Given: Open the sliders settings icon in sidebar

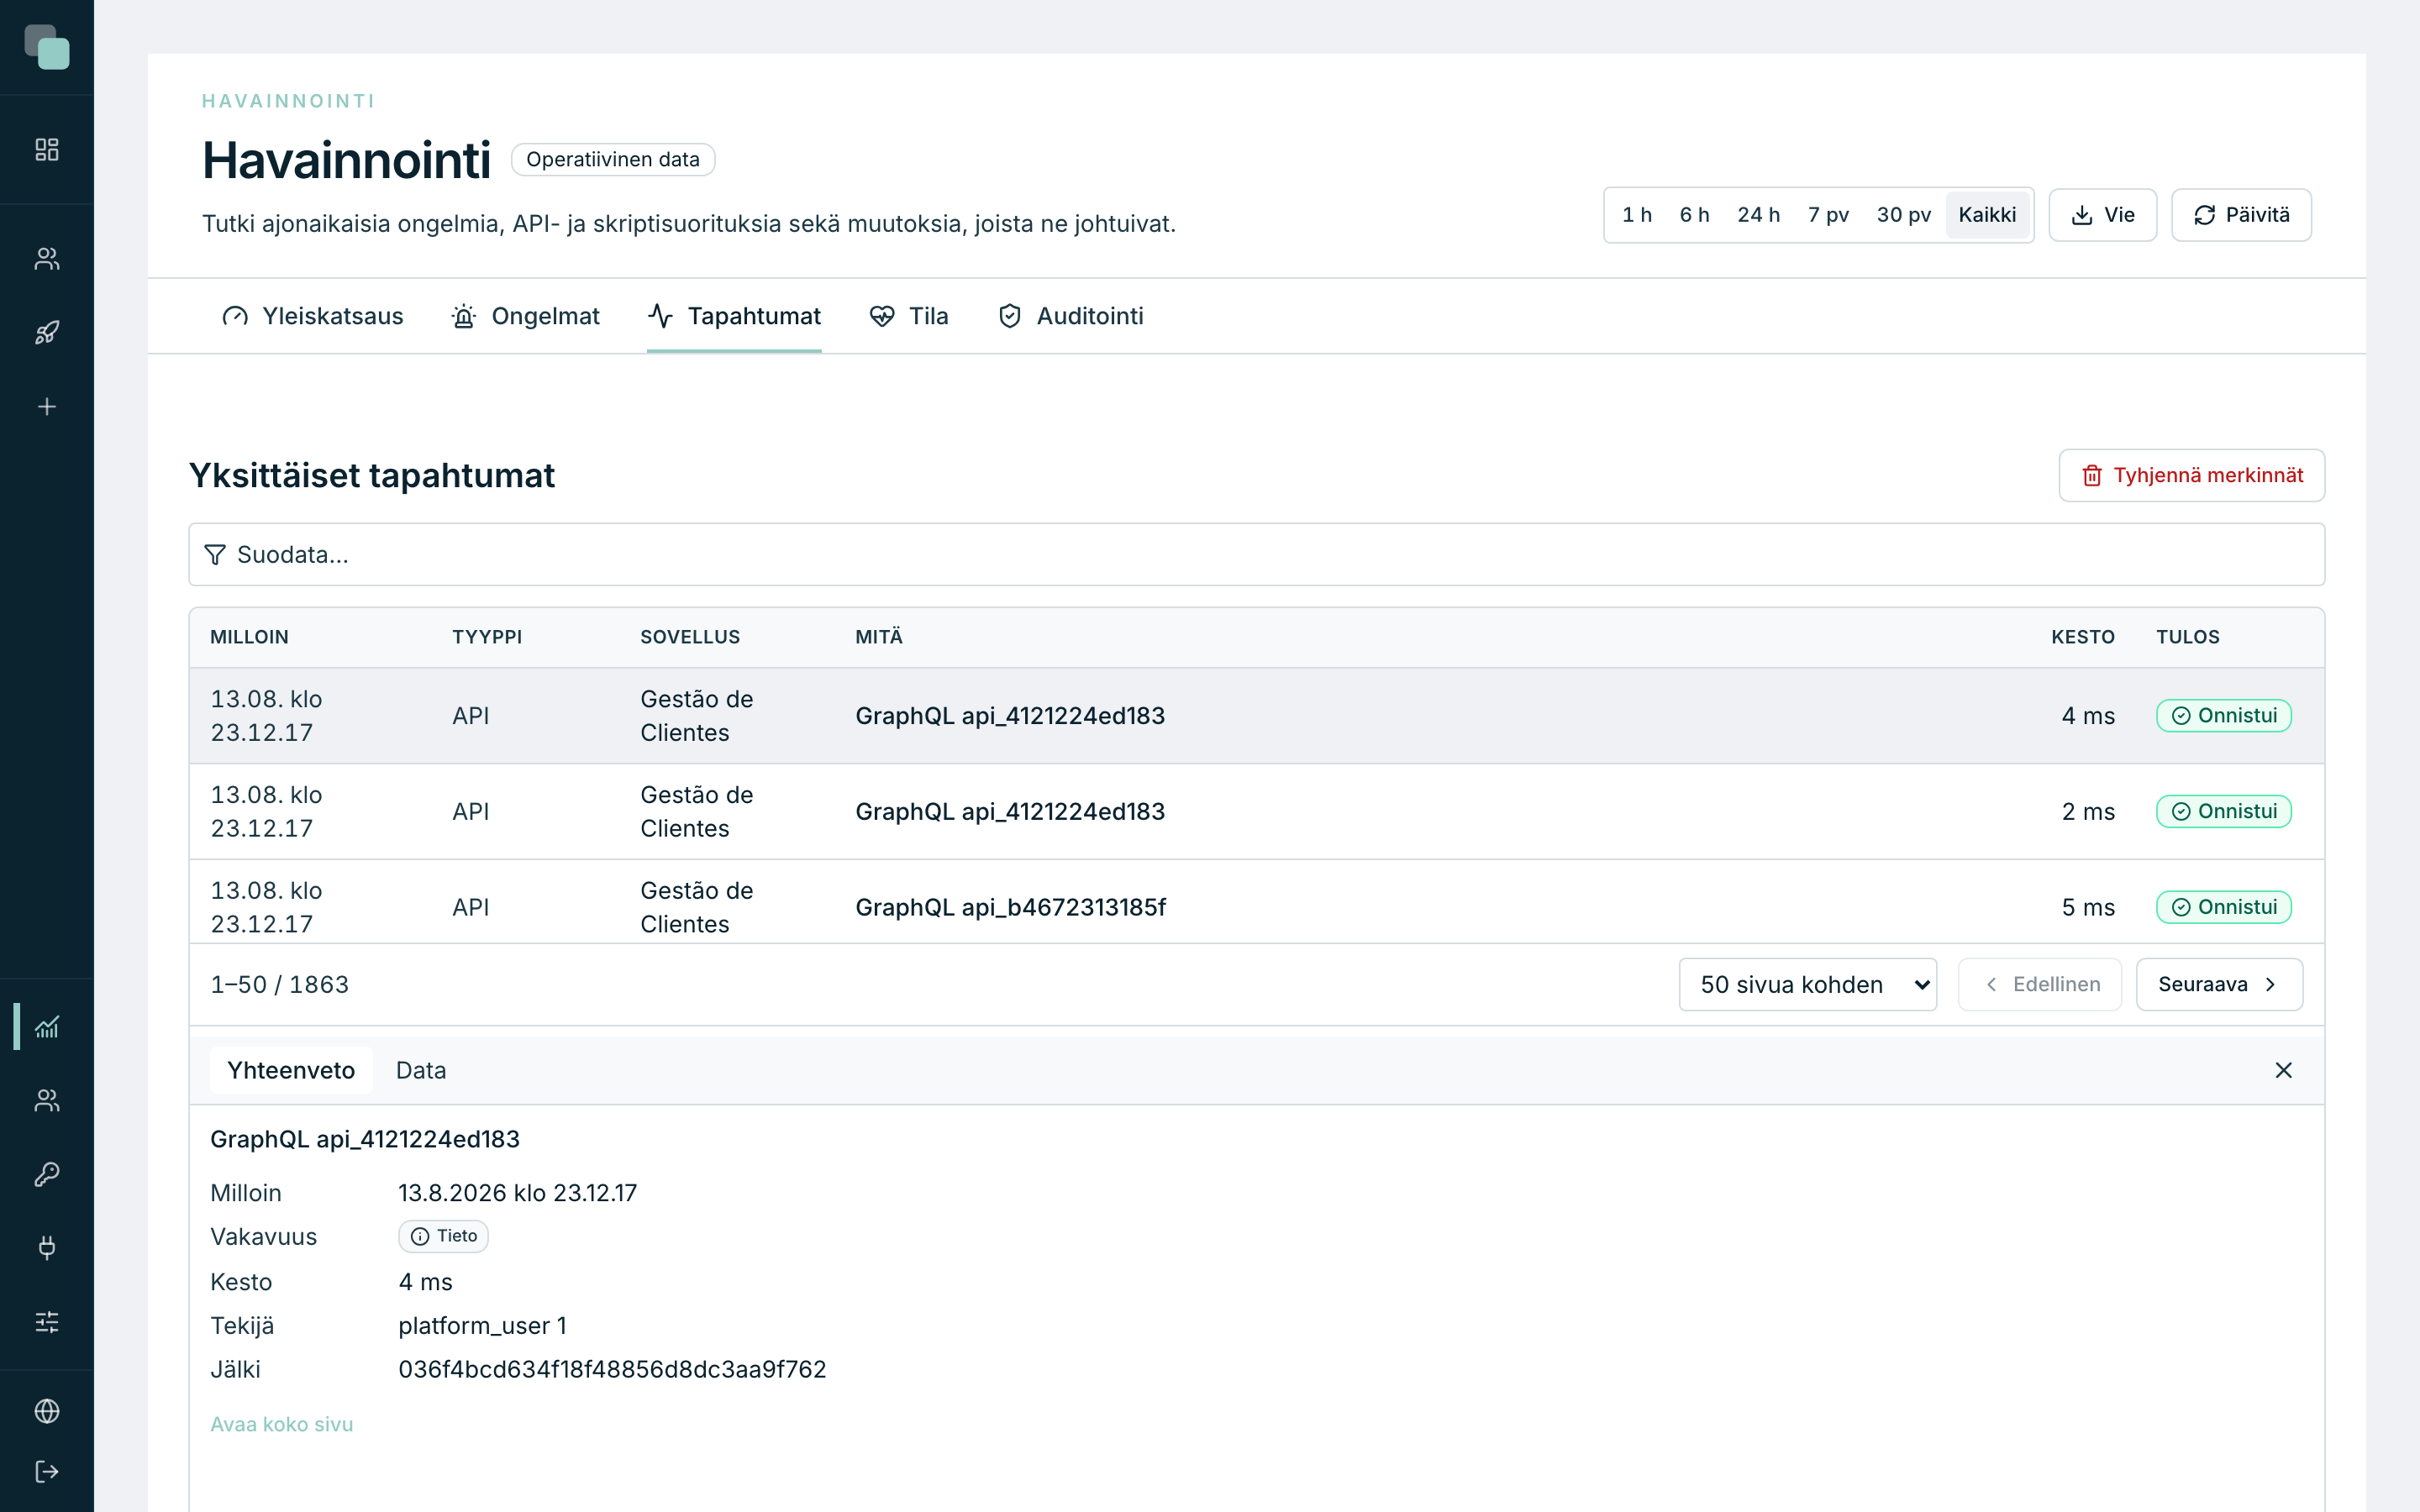Looking at the screenshot, I should (x=47, y=1322).
